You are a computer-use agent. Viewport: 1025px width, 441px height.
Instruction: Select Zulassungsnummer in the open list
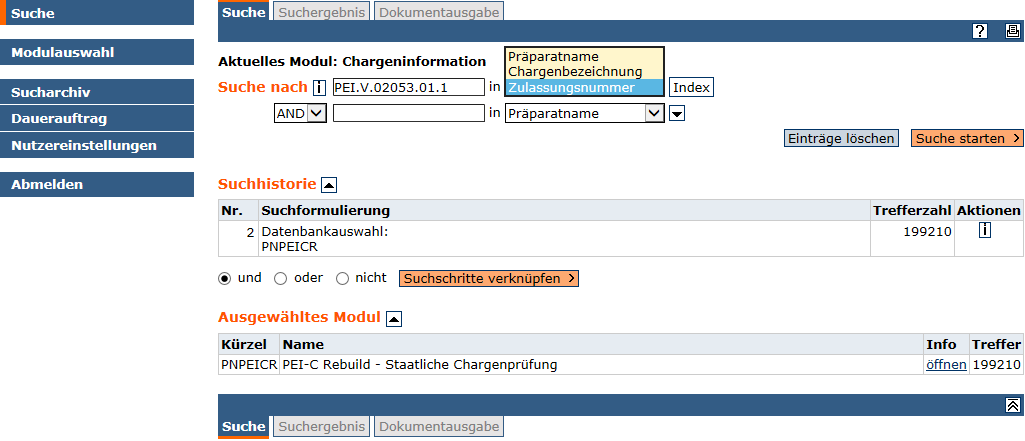584,88
